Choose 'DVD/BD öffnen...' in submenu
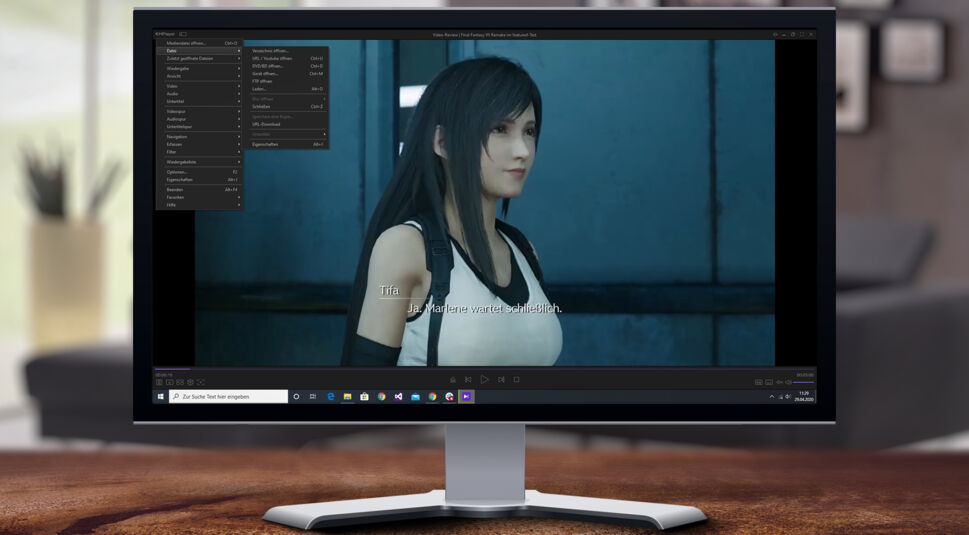 [286, 65]
